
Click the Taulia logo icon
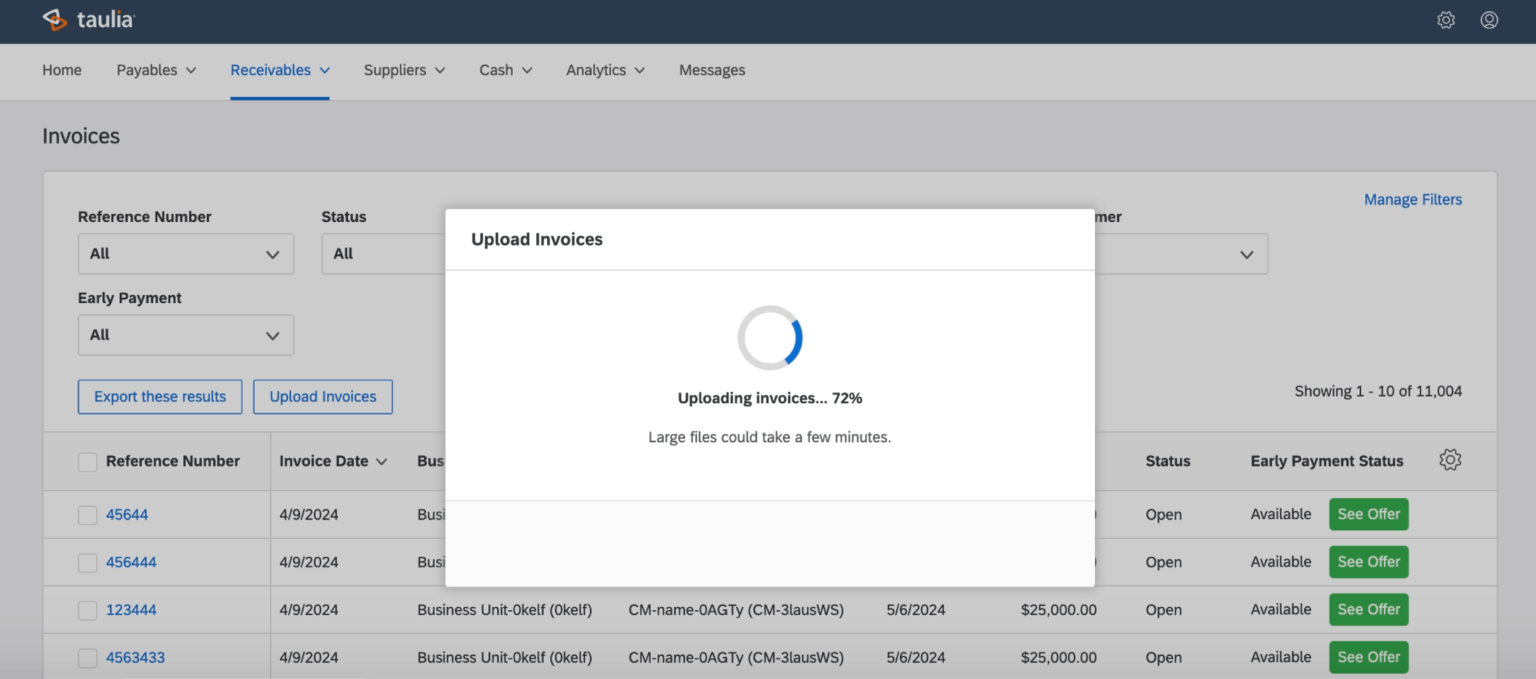(54, 20)
